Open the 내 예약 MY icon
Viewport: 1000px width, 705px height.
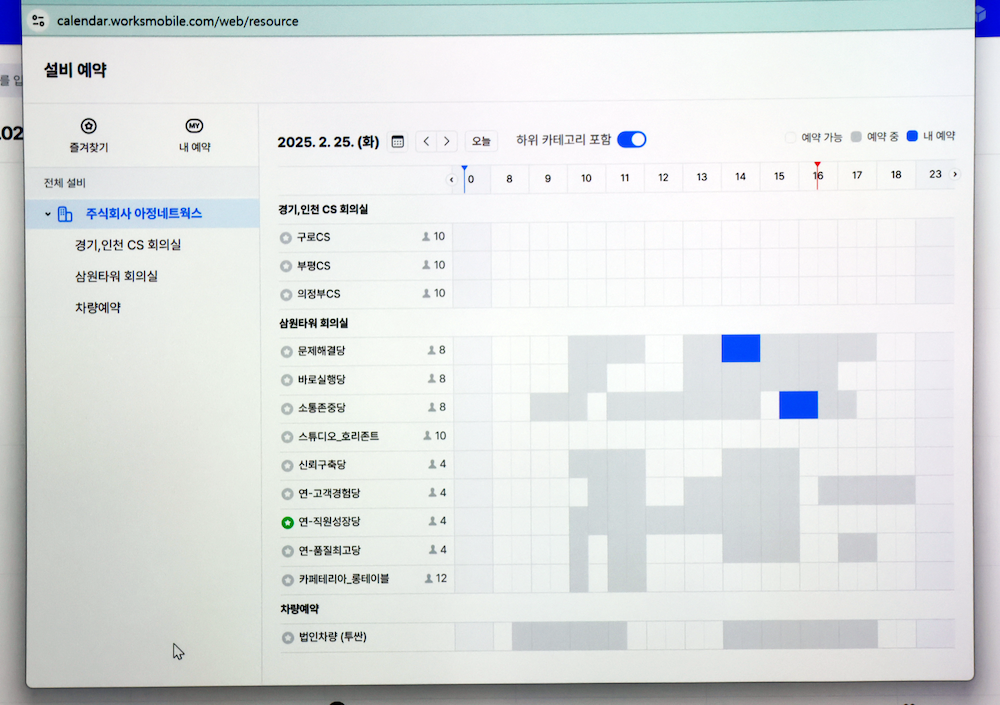[194, 126]
